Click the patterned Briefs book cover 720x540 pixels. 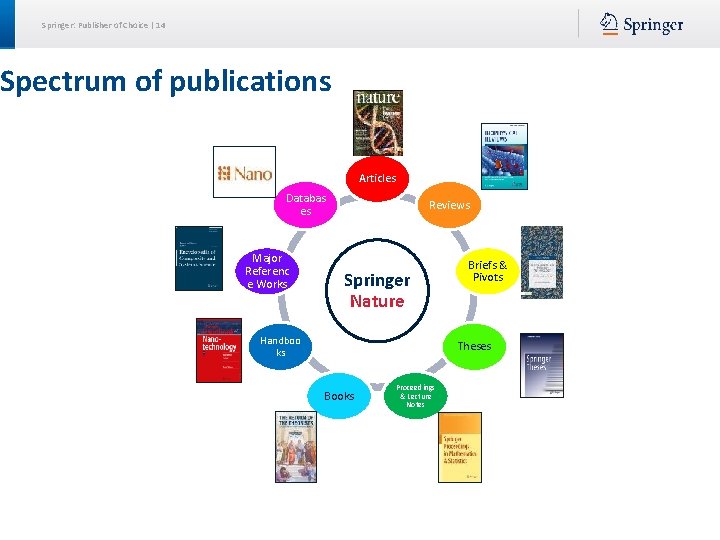(x=542, y=262)
